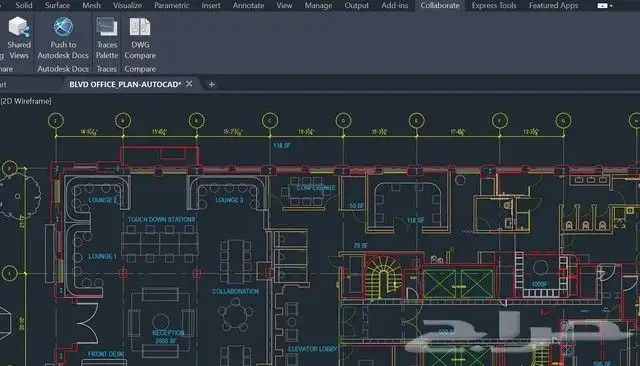
Task: Select the LOUNGE 3 room label
Action: tap(229, 200)
